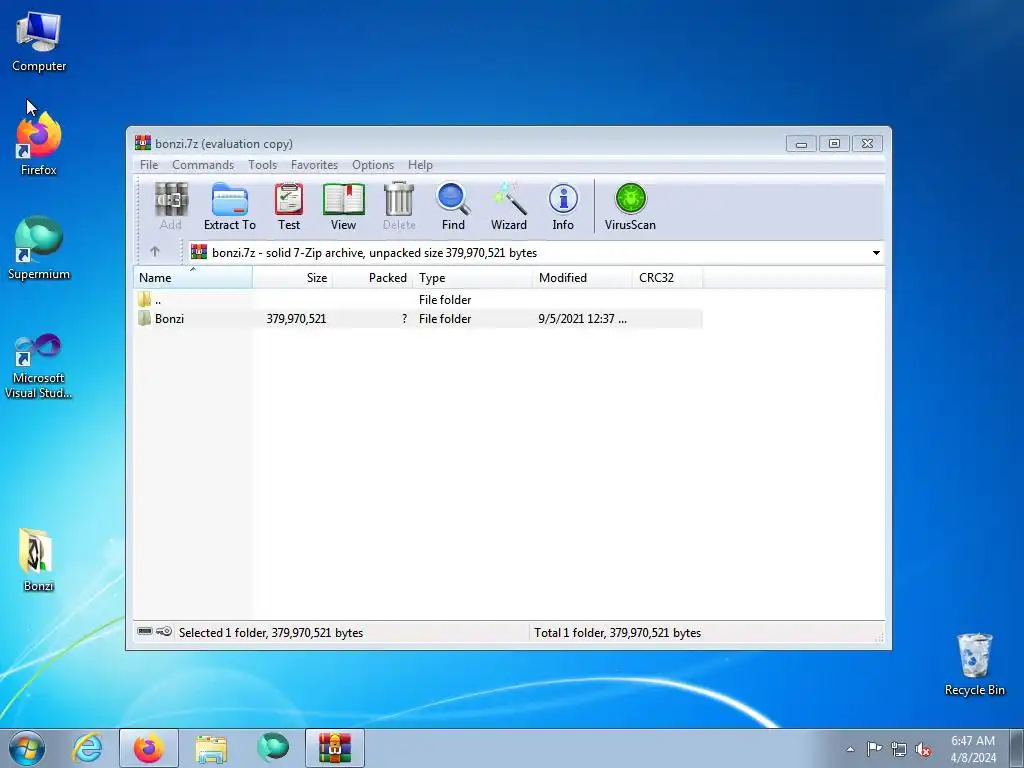
Task: Click the 9/5/2021 12:37 modified date
Action: (x=583, y=319)
